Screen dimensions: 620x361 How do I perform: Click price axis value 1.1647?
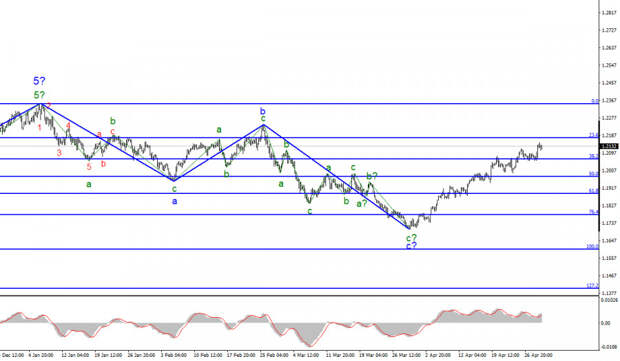point(609,240)
